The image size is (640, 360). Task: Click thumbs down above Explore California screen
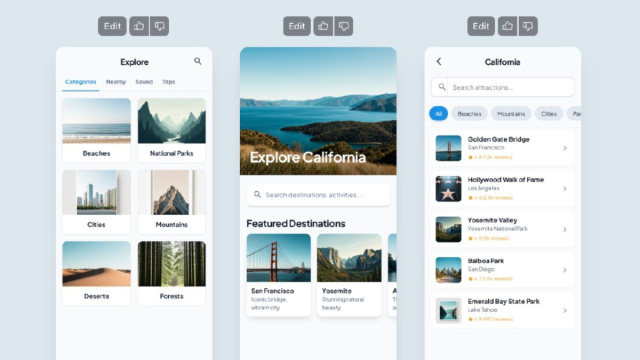(x=344, y=26)
